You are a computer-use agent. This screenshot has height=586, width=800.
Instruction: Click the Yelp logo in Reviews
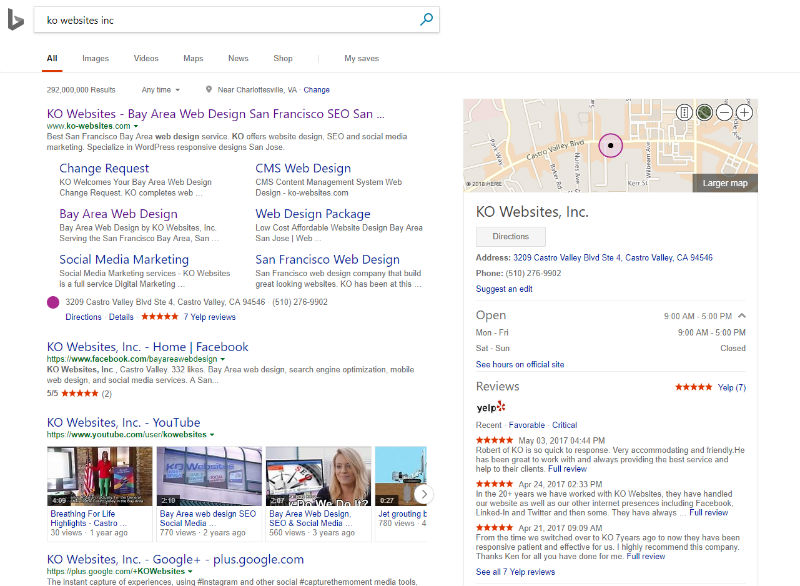[490, 406]
